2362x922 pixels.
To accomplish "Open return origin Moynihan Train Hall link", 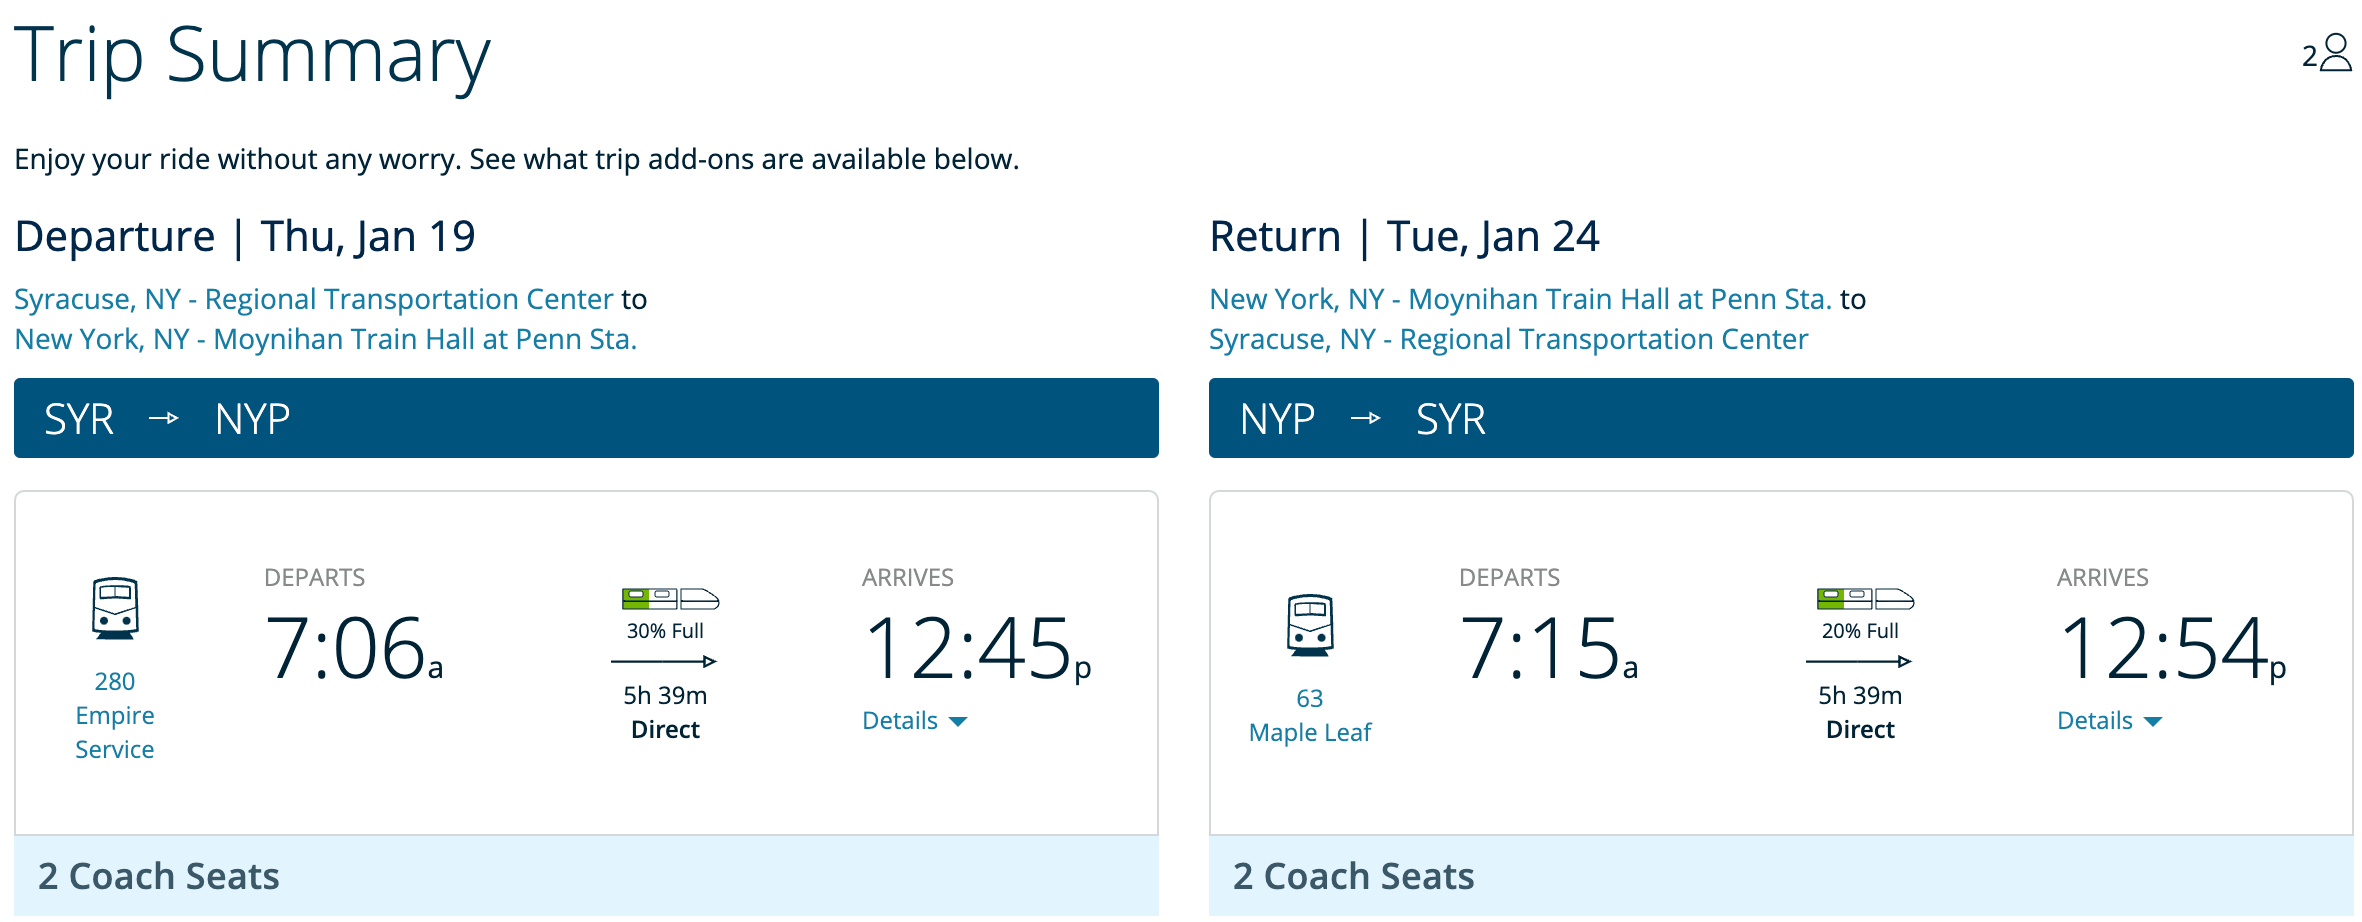I will point(1520,299).
